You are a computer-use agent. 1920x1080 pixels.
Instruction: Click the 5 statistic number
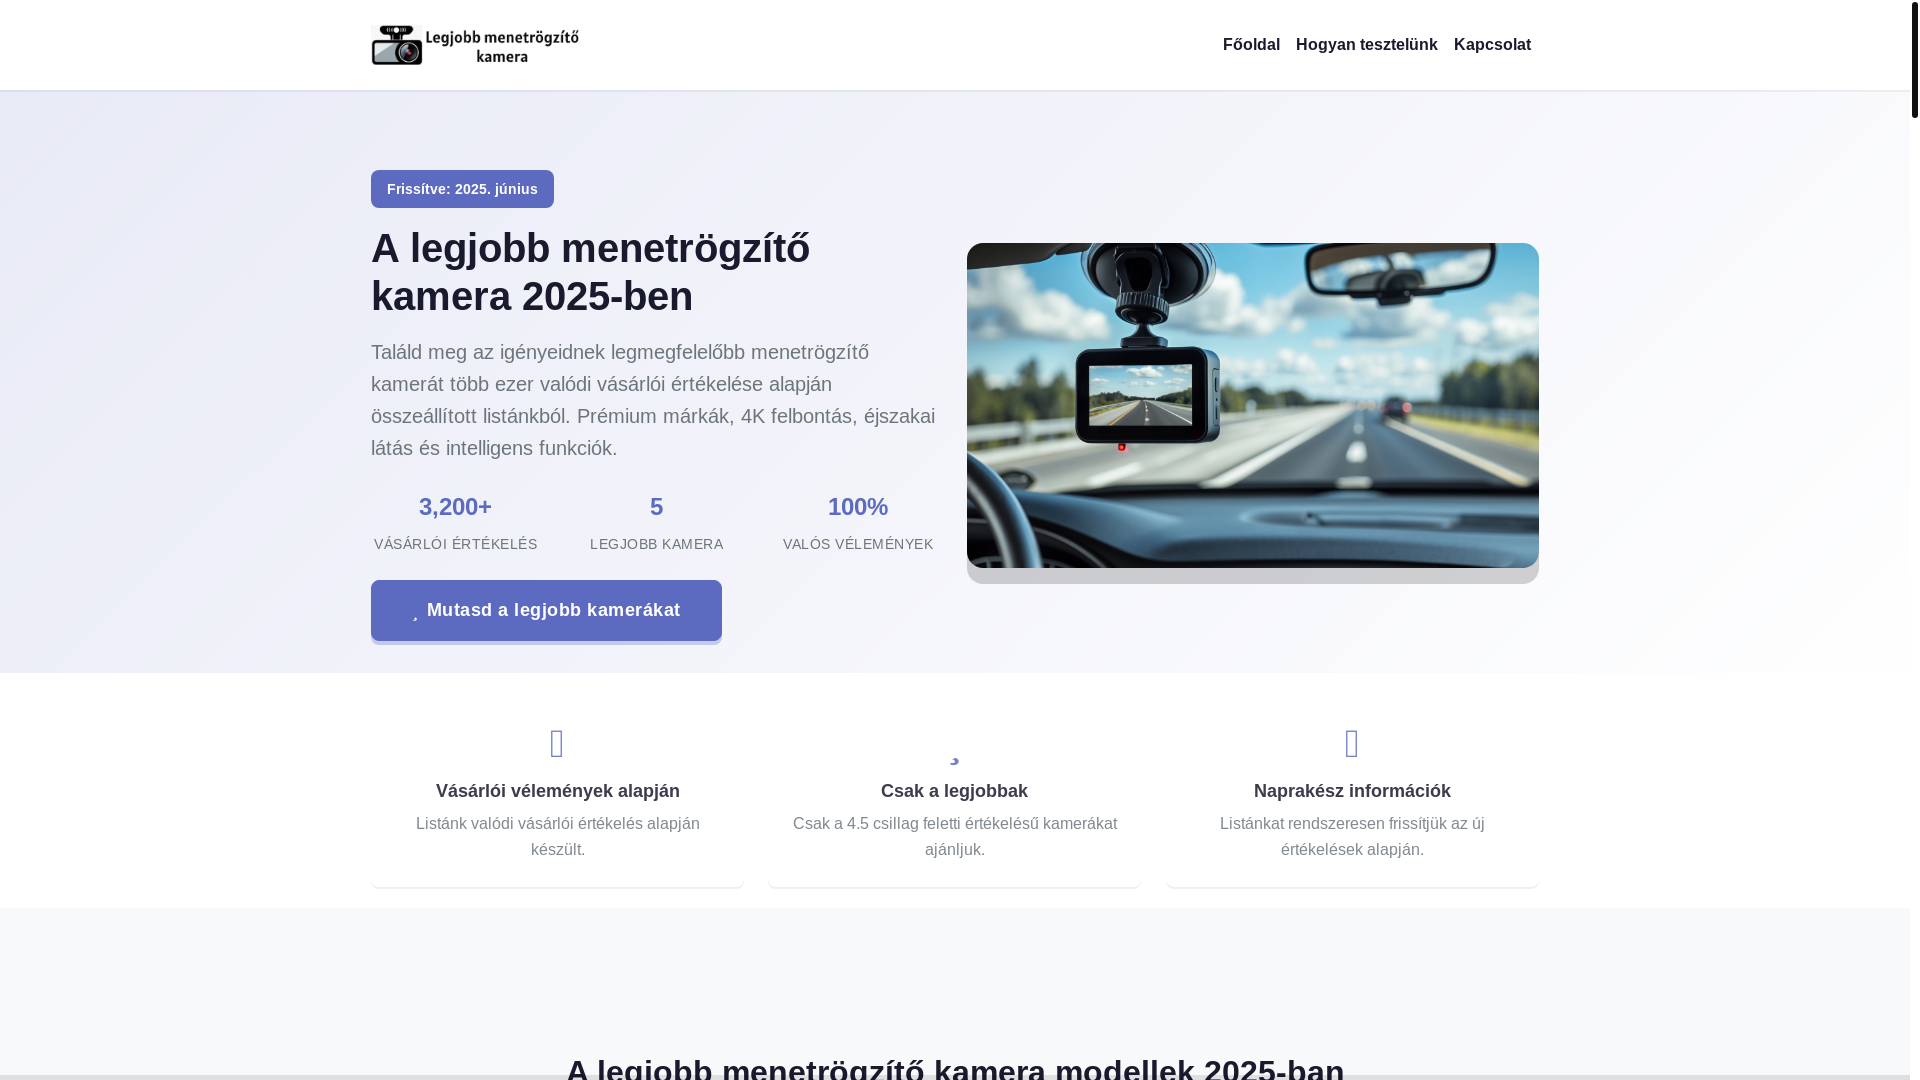point(656,507)
